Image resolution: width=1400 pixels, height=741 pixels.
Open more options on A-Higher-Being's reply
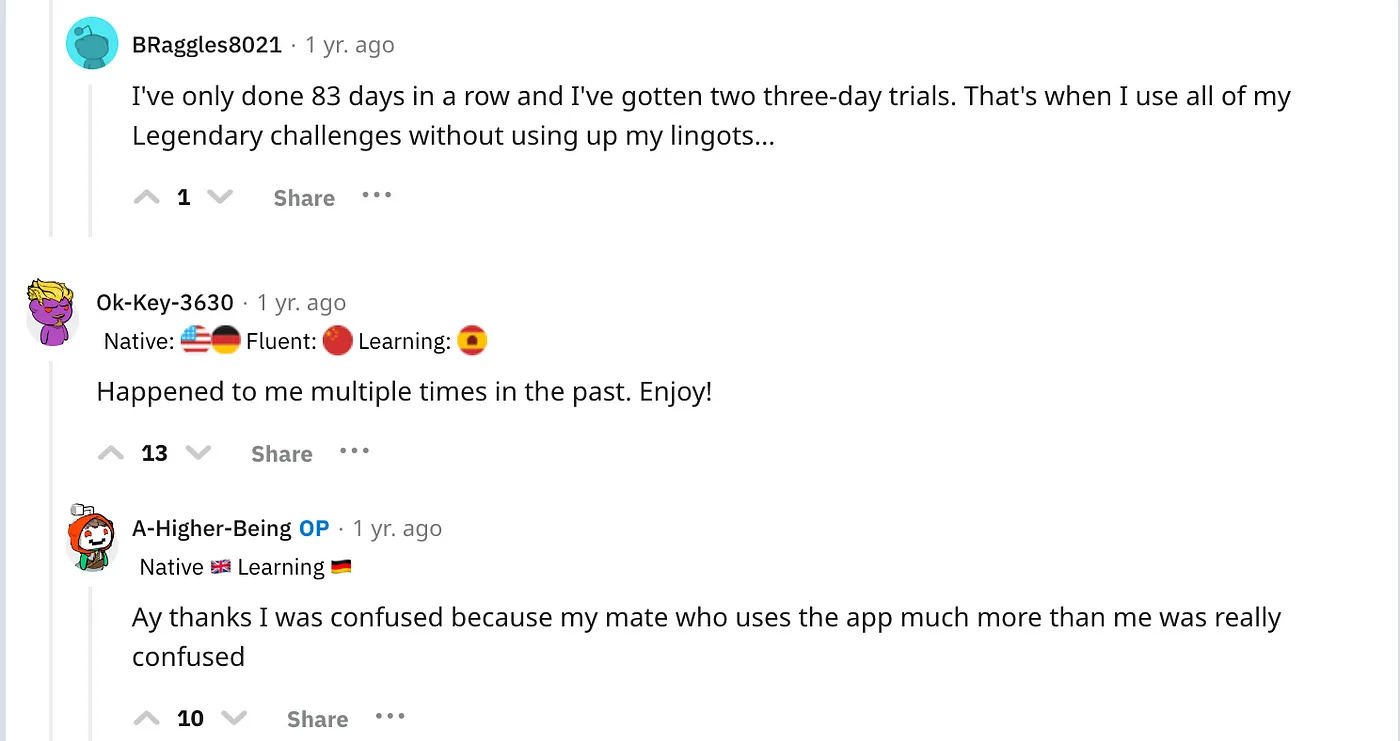click(x=390, y=716)
